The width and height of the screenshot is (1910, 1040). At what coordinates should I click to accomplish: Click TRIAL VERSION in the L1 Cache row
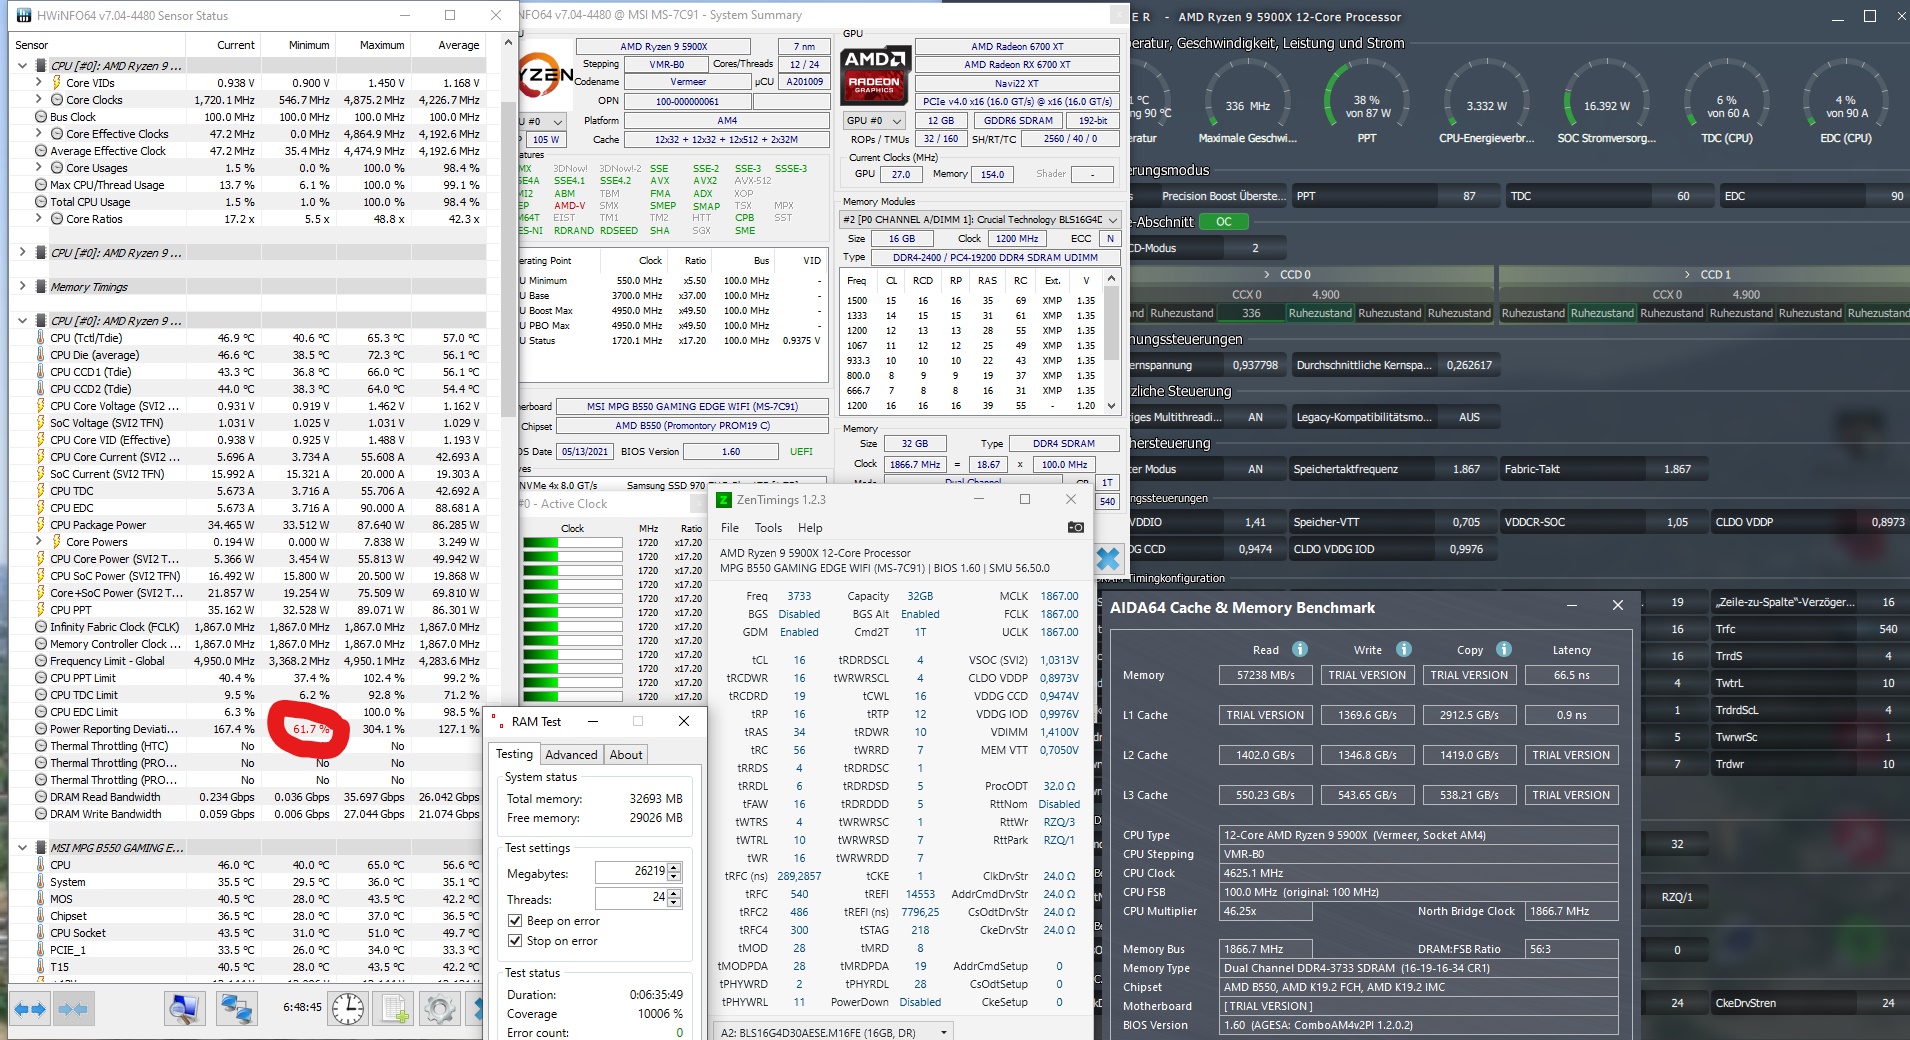click(x=1266, y=715)
